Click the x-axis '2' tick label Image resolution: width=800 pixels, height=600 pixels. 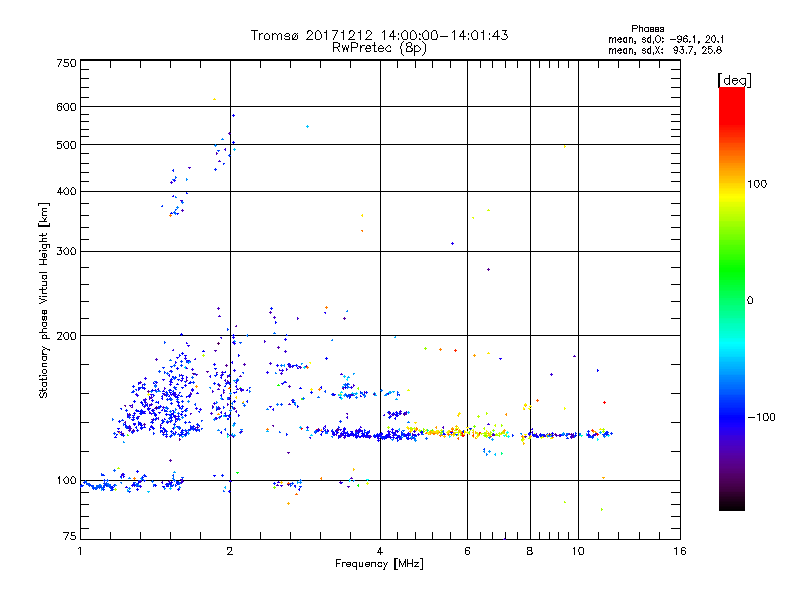pyautogui.click(x=230, y=551)
